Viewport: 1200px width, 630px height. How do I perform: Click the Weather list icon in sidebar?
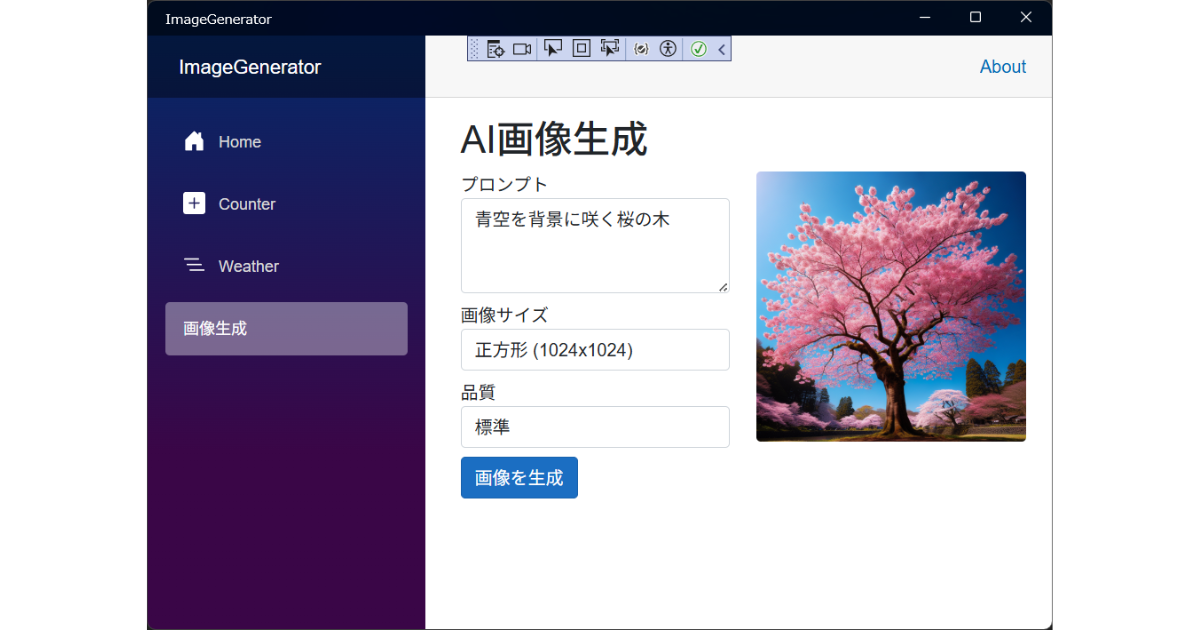[194, 265]
